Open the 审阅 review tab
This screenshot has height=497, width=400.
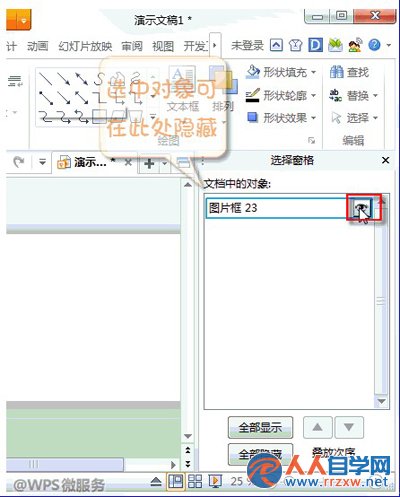click(x=132, y=46)
